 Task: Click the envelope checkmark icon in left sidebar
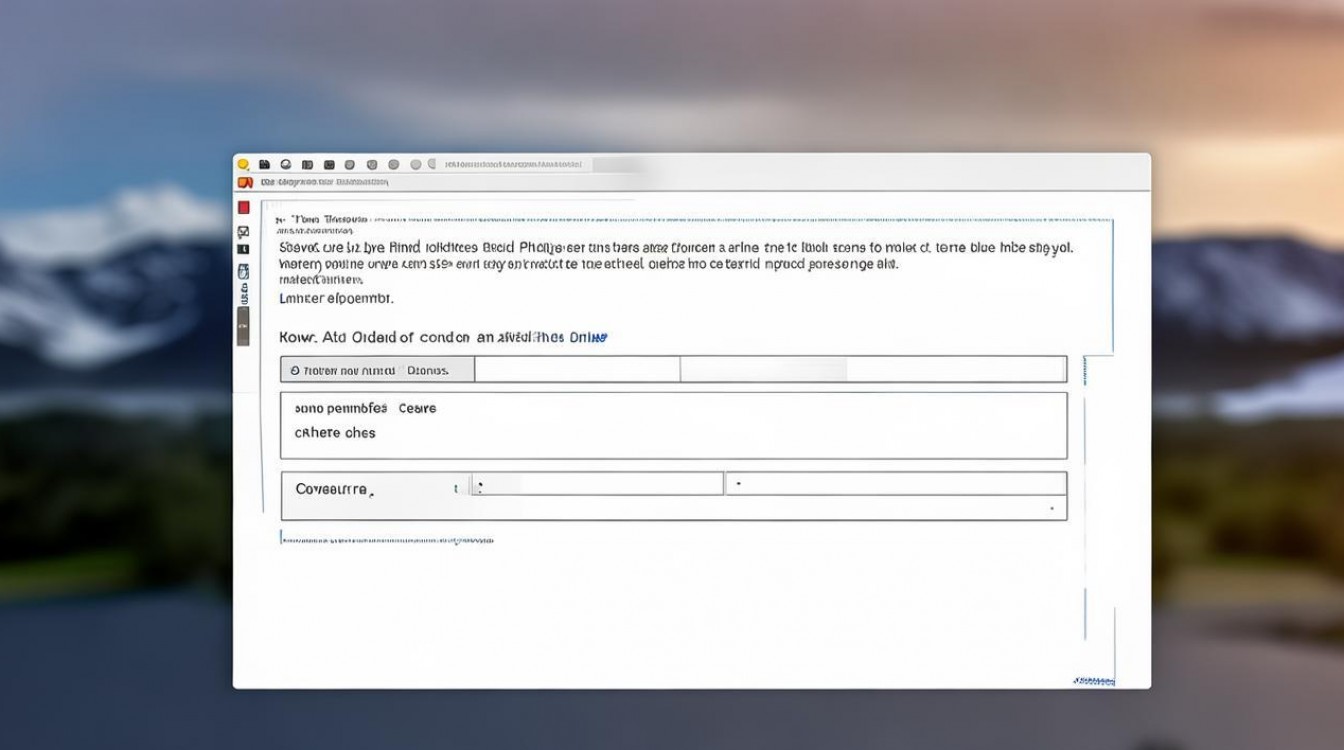pyautogui.click(x=243, y=231)
